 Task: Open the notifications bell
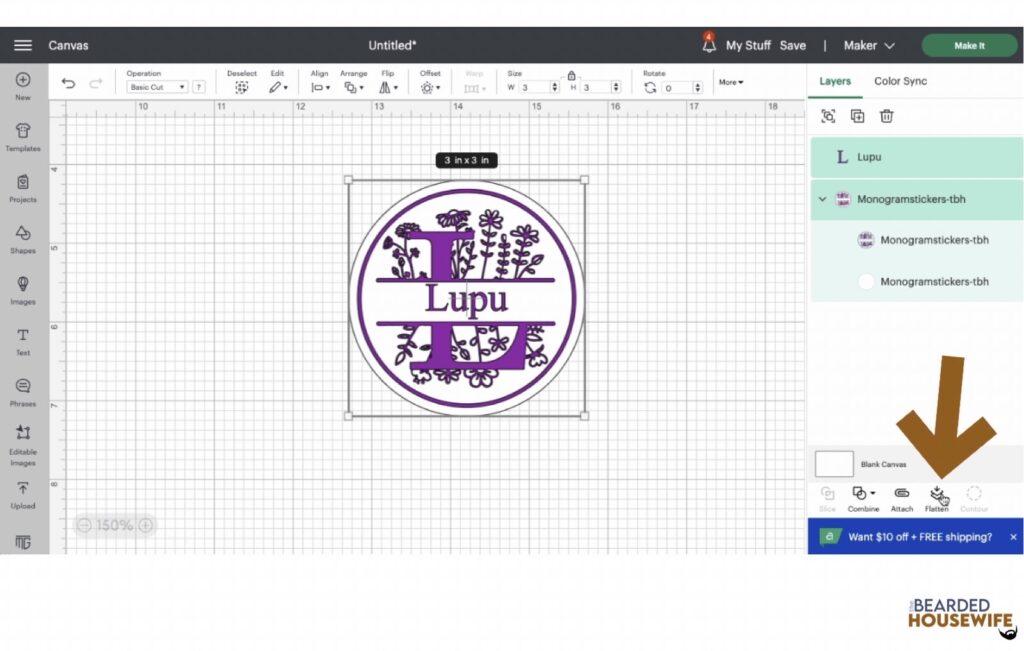click(x=709, y=45)
